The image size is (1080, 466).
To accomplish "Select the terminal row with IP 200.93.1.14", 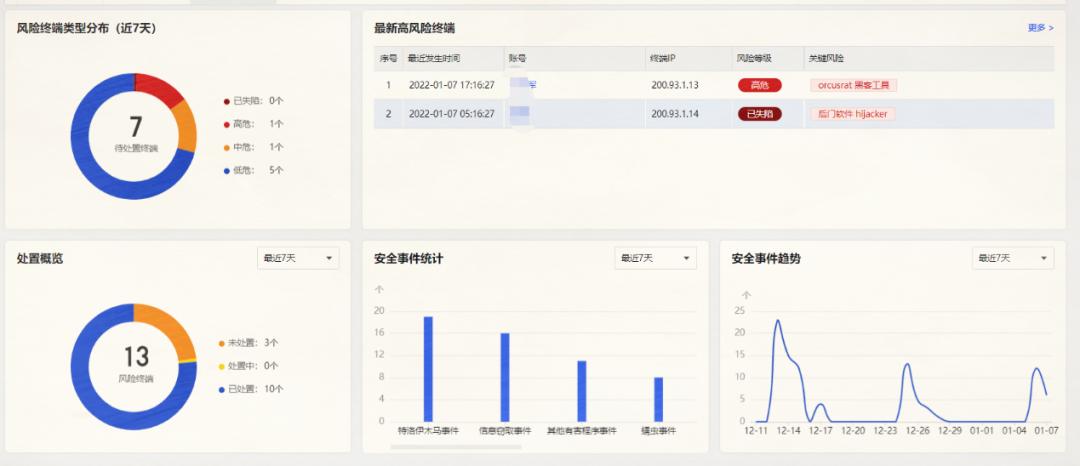I will point(674,114).
